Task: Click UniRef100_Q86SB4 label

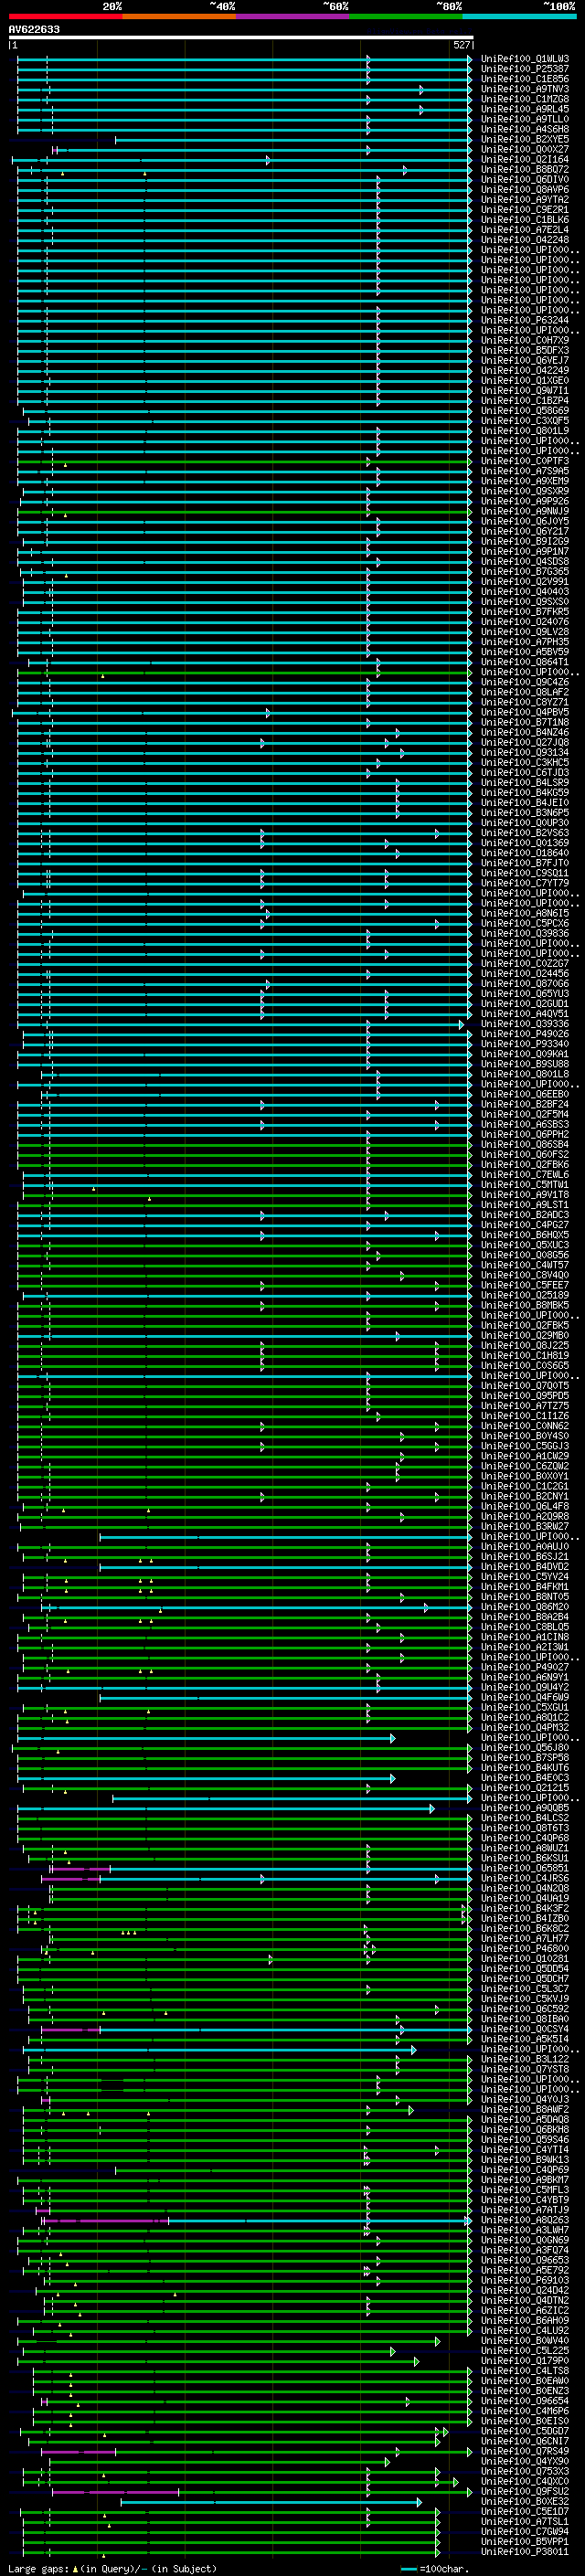Action: (525, 1144)
